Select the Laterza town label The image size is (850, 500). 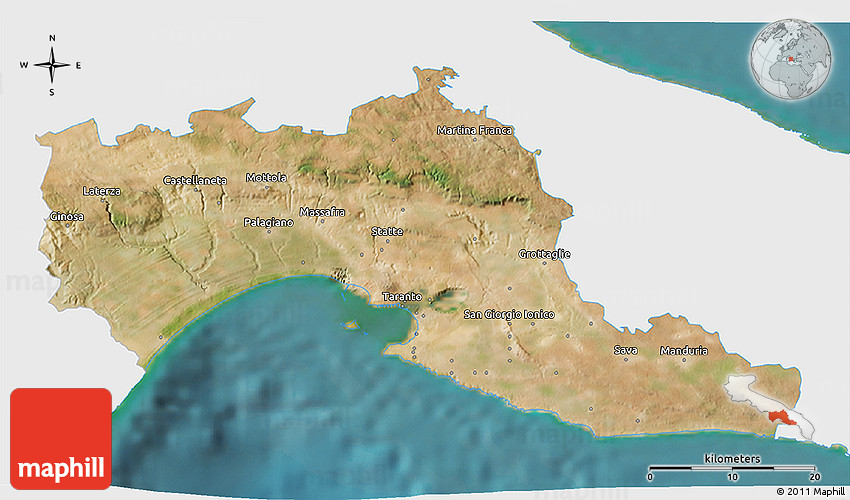coord(102,190)
